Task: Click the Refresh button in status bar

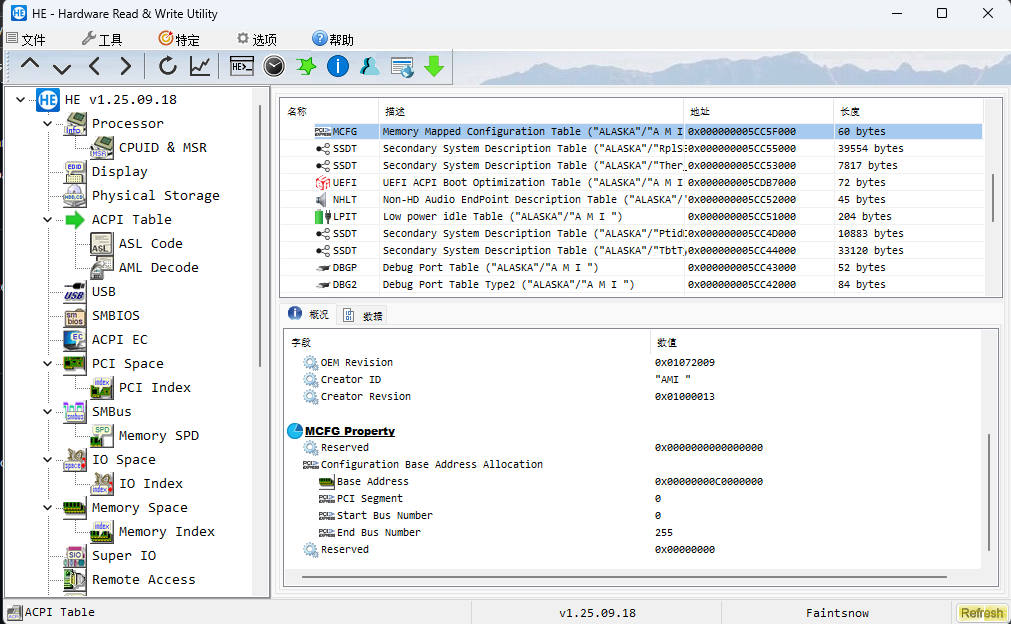Action: [x=981, y=613]
